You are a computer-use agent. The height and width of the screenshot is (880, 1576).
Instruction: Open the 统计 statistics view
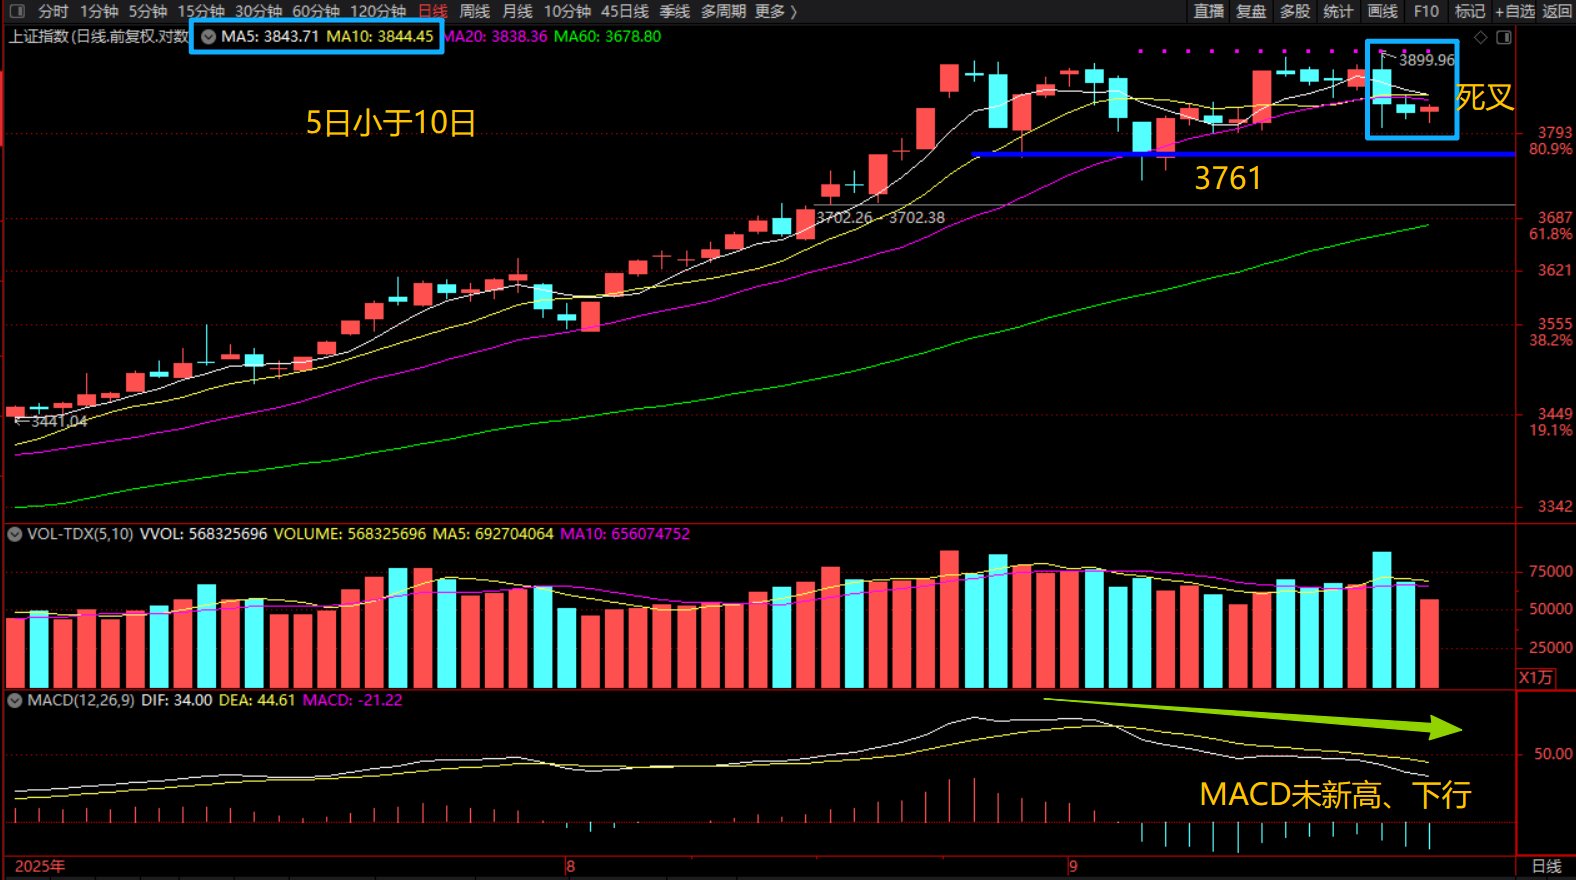(x=1338, y=11)
